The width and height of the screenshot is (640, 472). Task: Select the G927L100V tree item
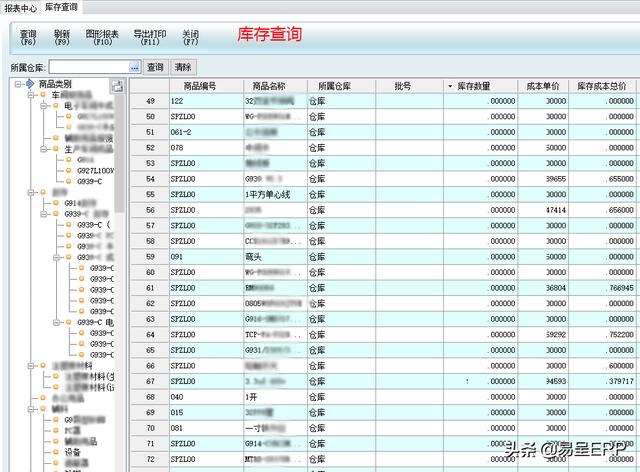click(x=96, y=171)
